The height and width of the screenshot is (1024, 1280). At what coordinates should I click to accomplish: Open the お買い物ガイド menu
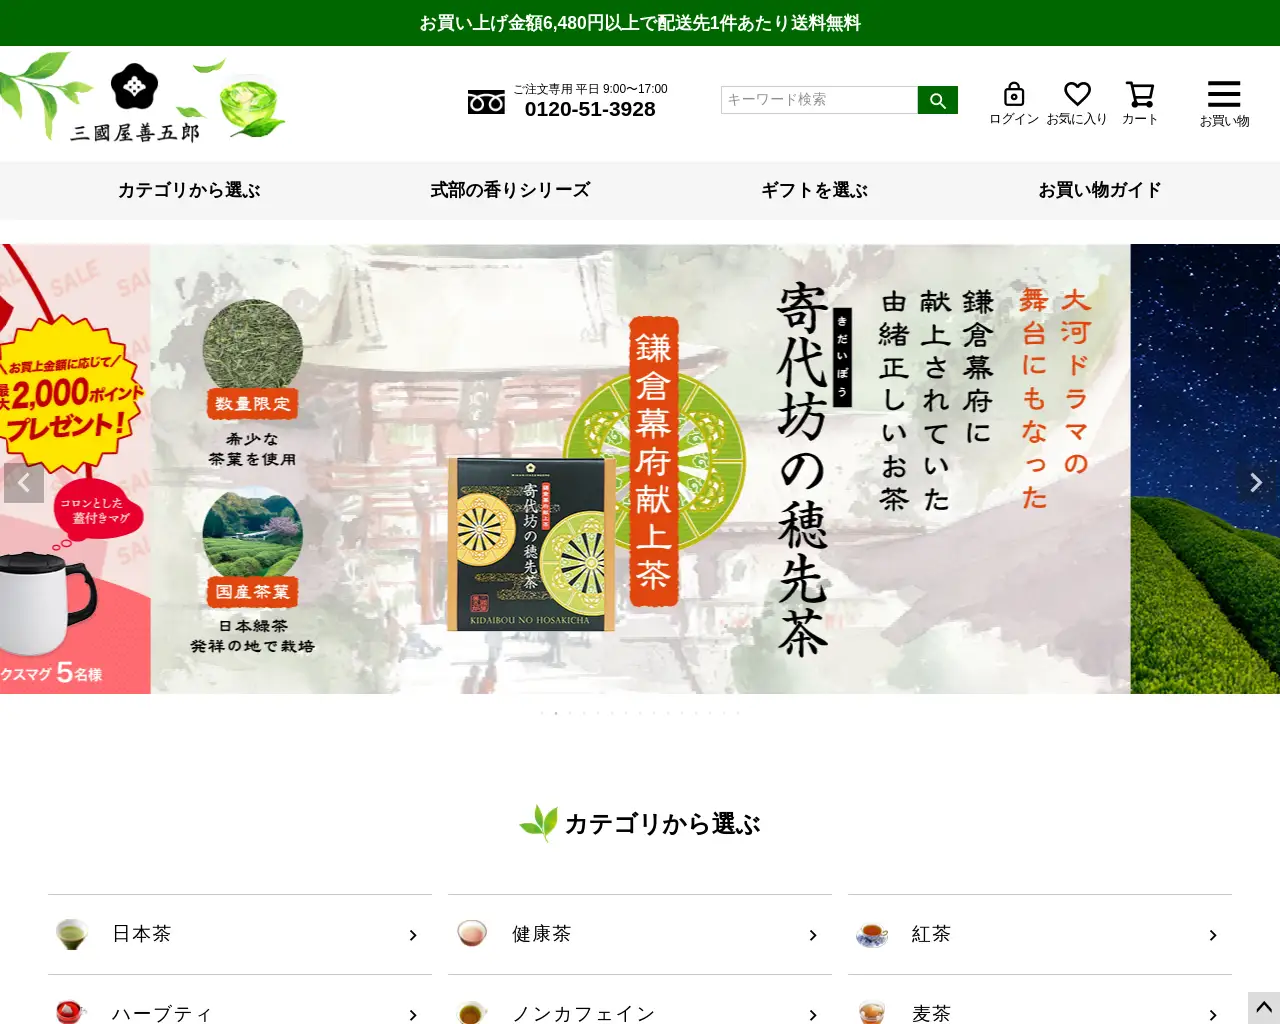pos(1101,190)
